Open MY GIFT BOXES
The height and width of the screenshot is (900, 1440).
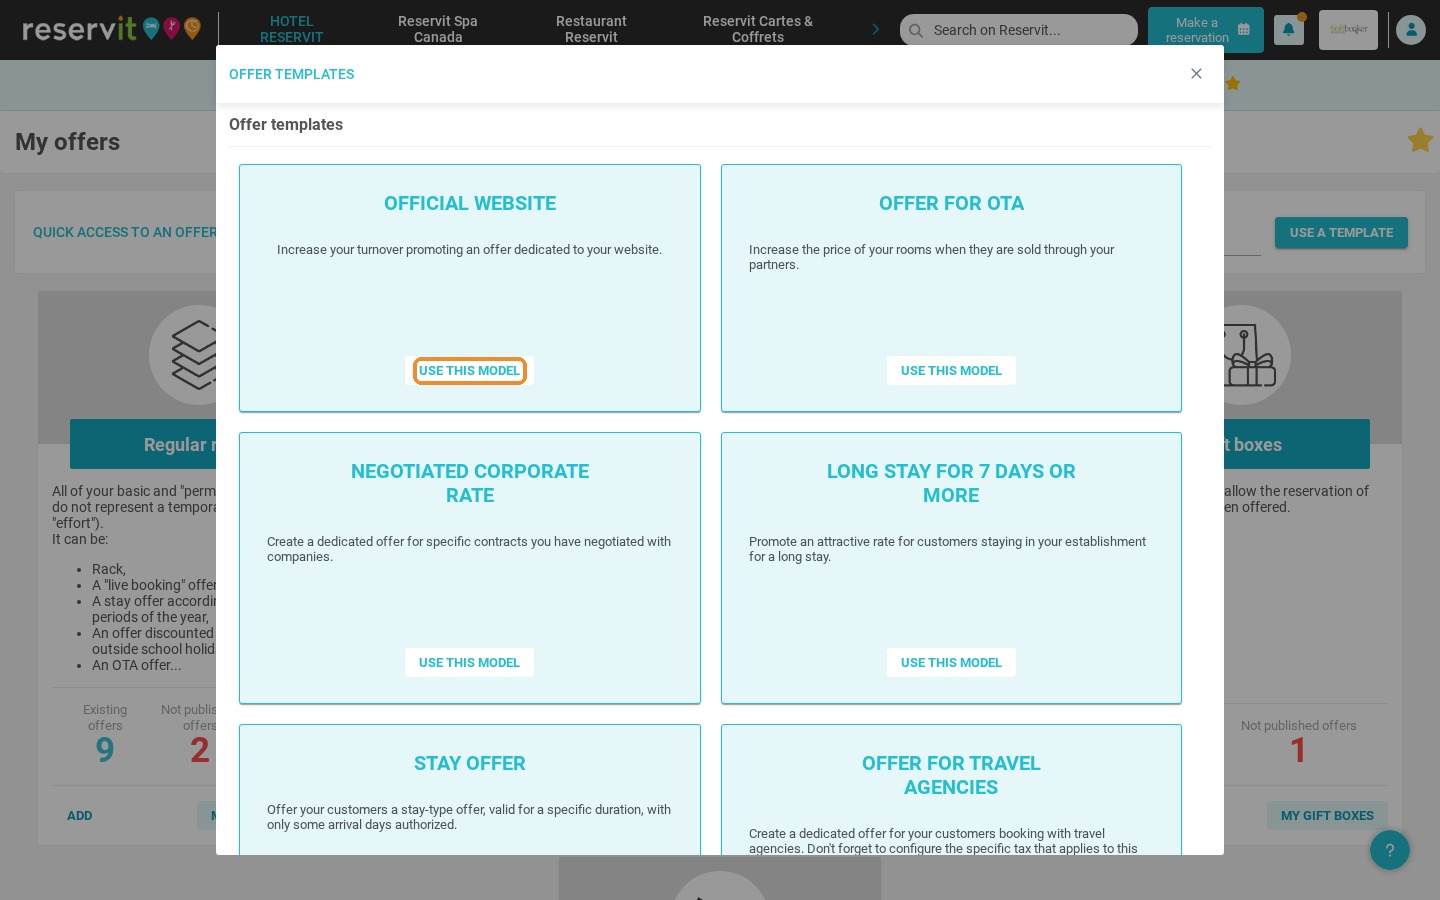click(1327, 816)
